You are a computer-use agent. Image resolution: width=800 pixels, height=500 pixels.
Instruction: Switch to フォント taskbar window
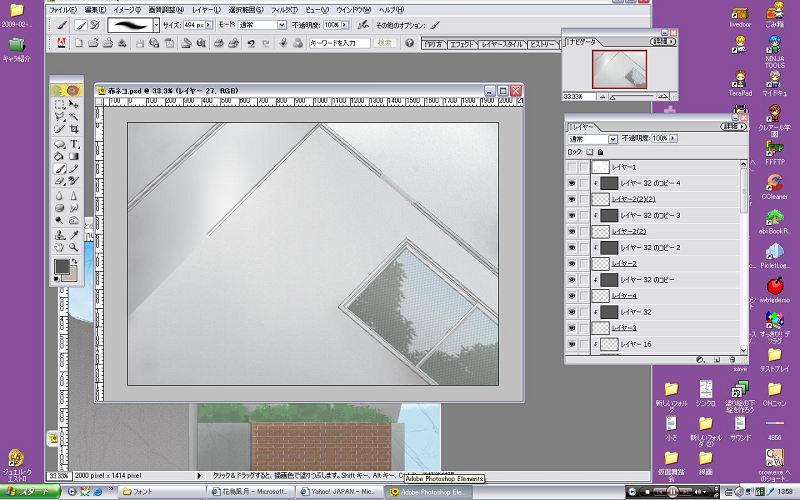[162, 492]
